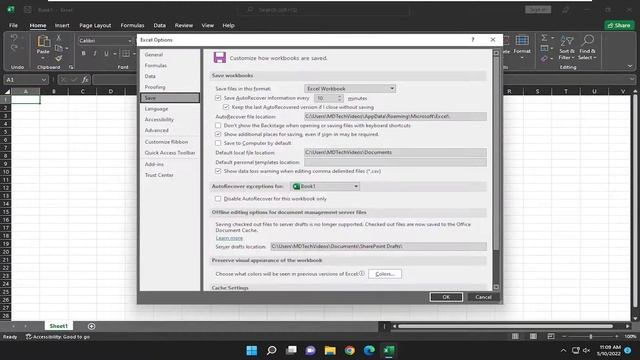The image size is (640, 360).
Task: Click the Excel Options vertical scrollbar
Action: 496,153
